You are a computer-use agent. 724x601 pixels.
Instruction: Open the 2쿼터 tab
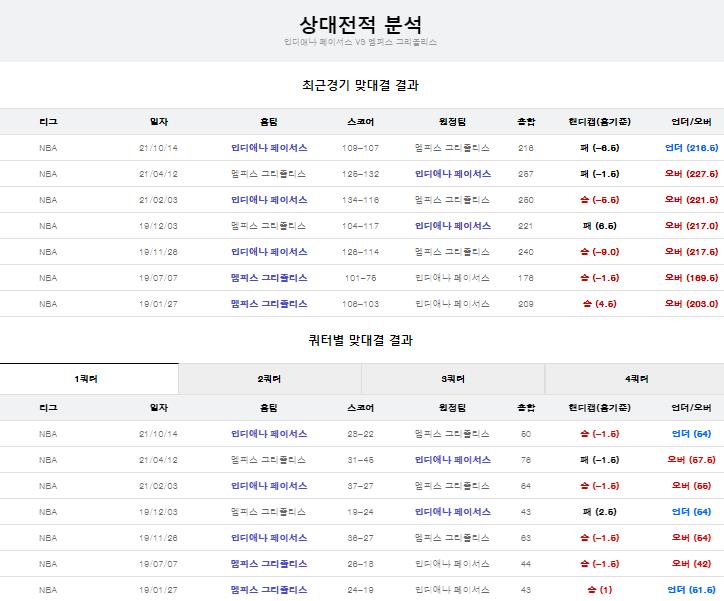click(270, 379)
